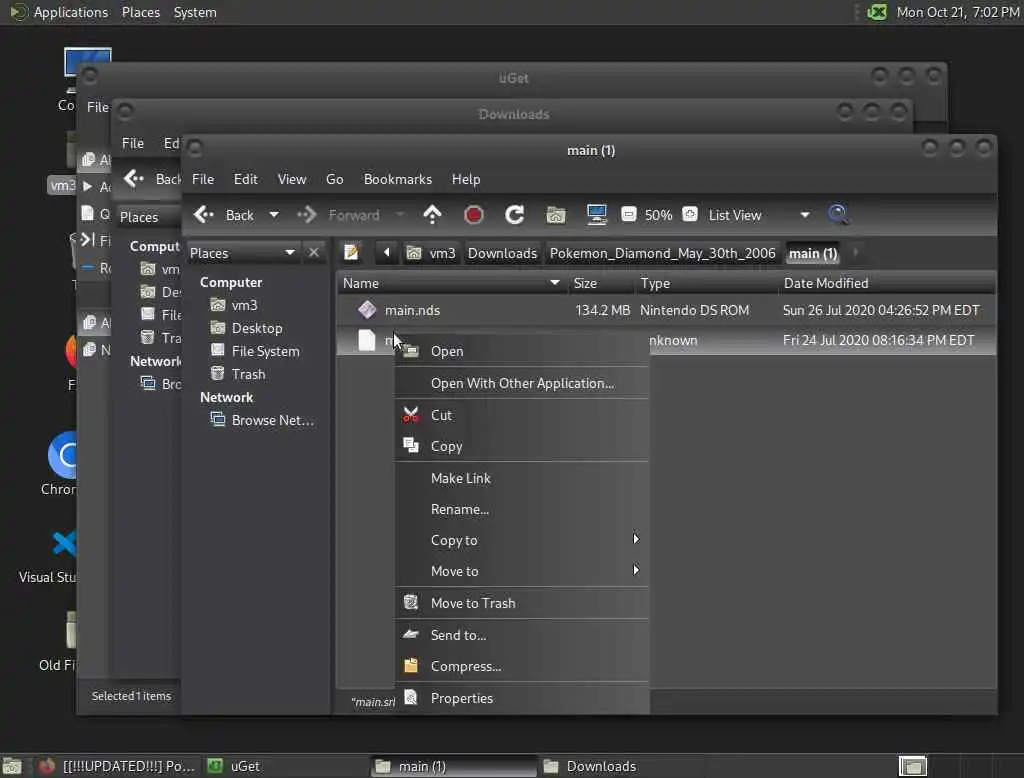The height and width of the screenshot is (778, 1024).
Task: Click the Up folder arrow icon
Action: 432,214
